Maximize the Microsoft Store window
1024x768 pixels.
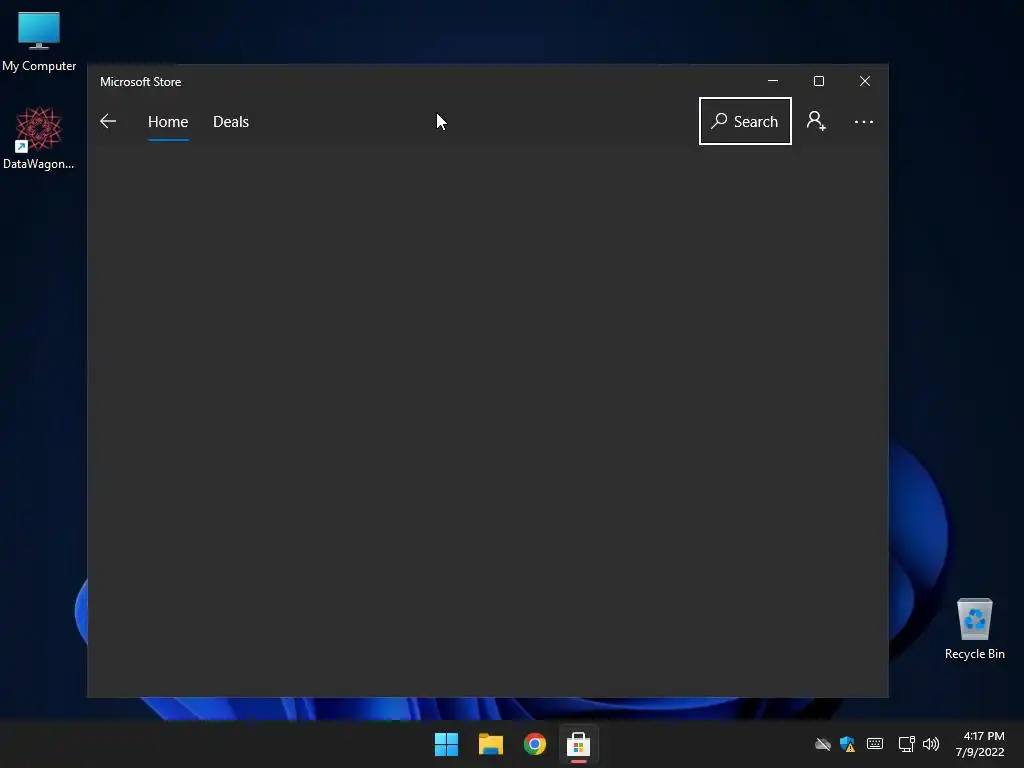tap(819, 81)
